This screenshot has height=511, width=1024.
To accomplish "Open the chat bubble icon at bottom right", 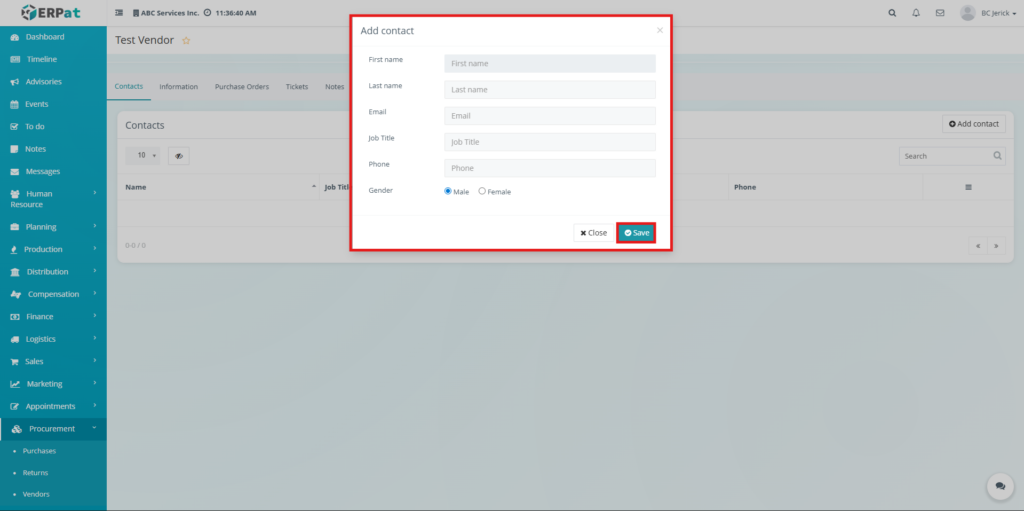I will pyautogui.click(x=1000, y=486).
